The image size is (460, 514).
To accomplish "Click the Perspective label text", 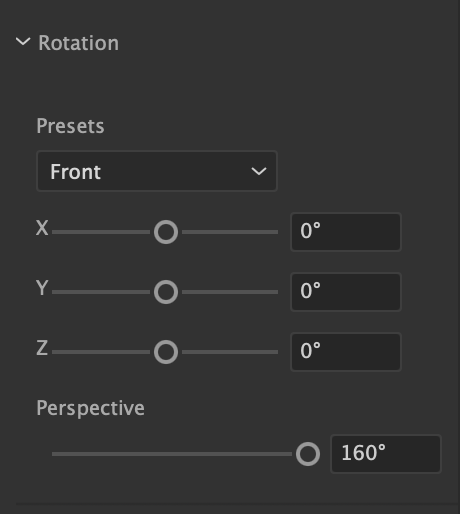I will [90, 408].
